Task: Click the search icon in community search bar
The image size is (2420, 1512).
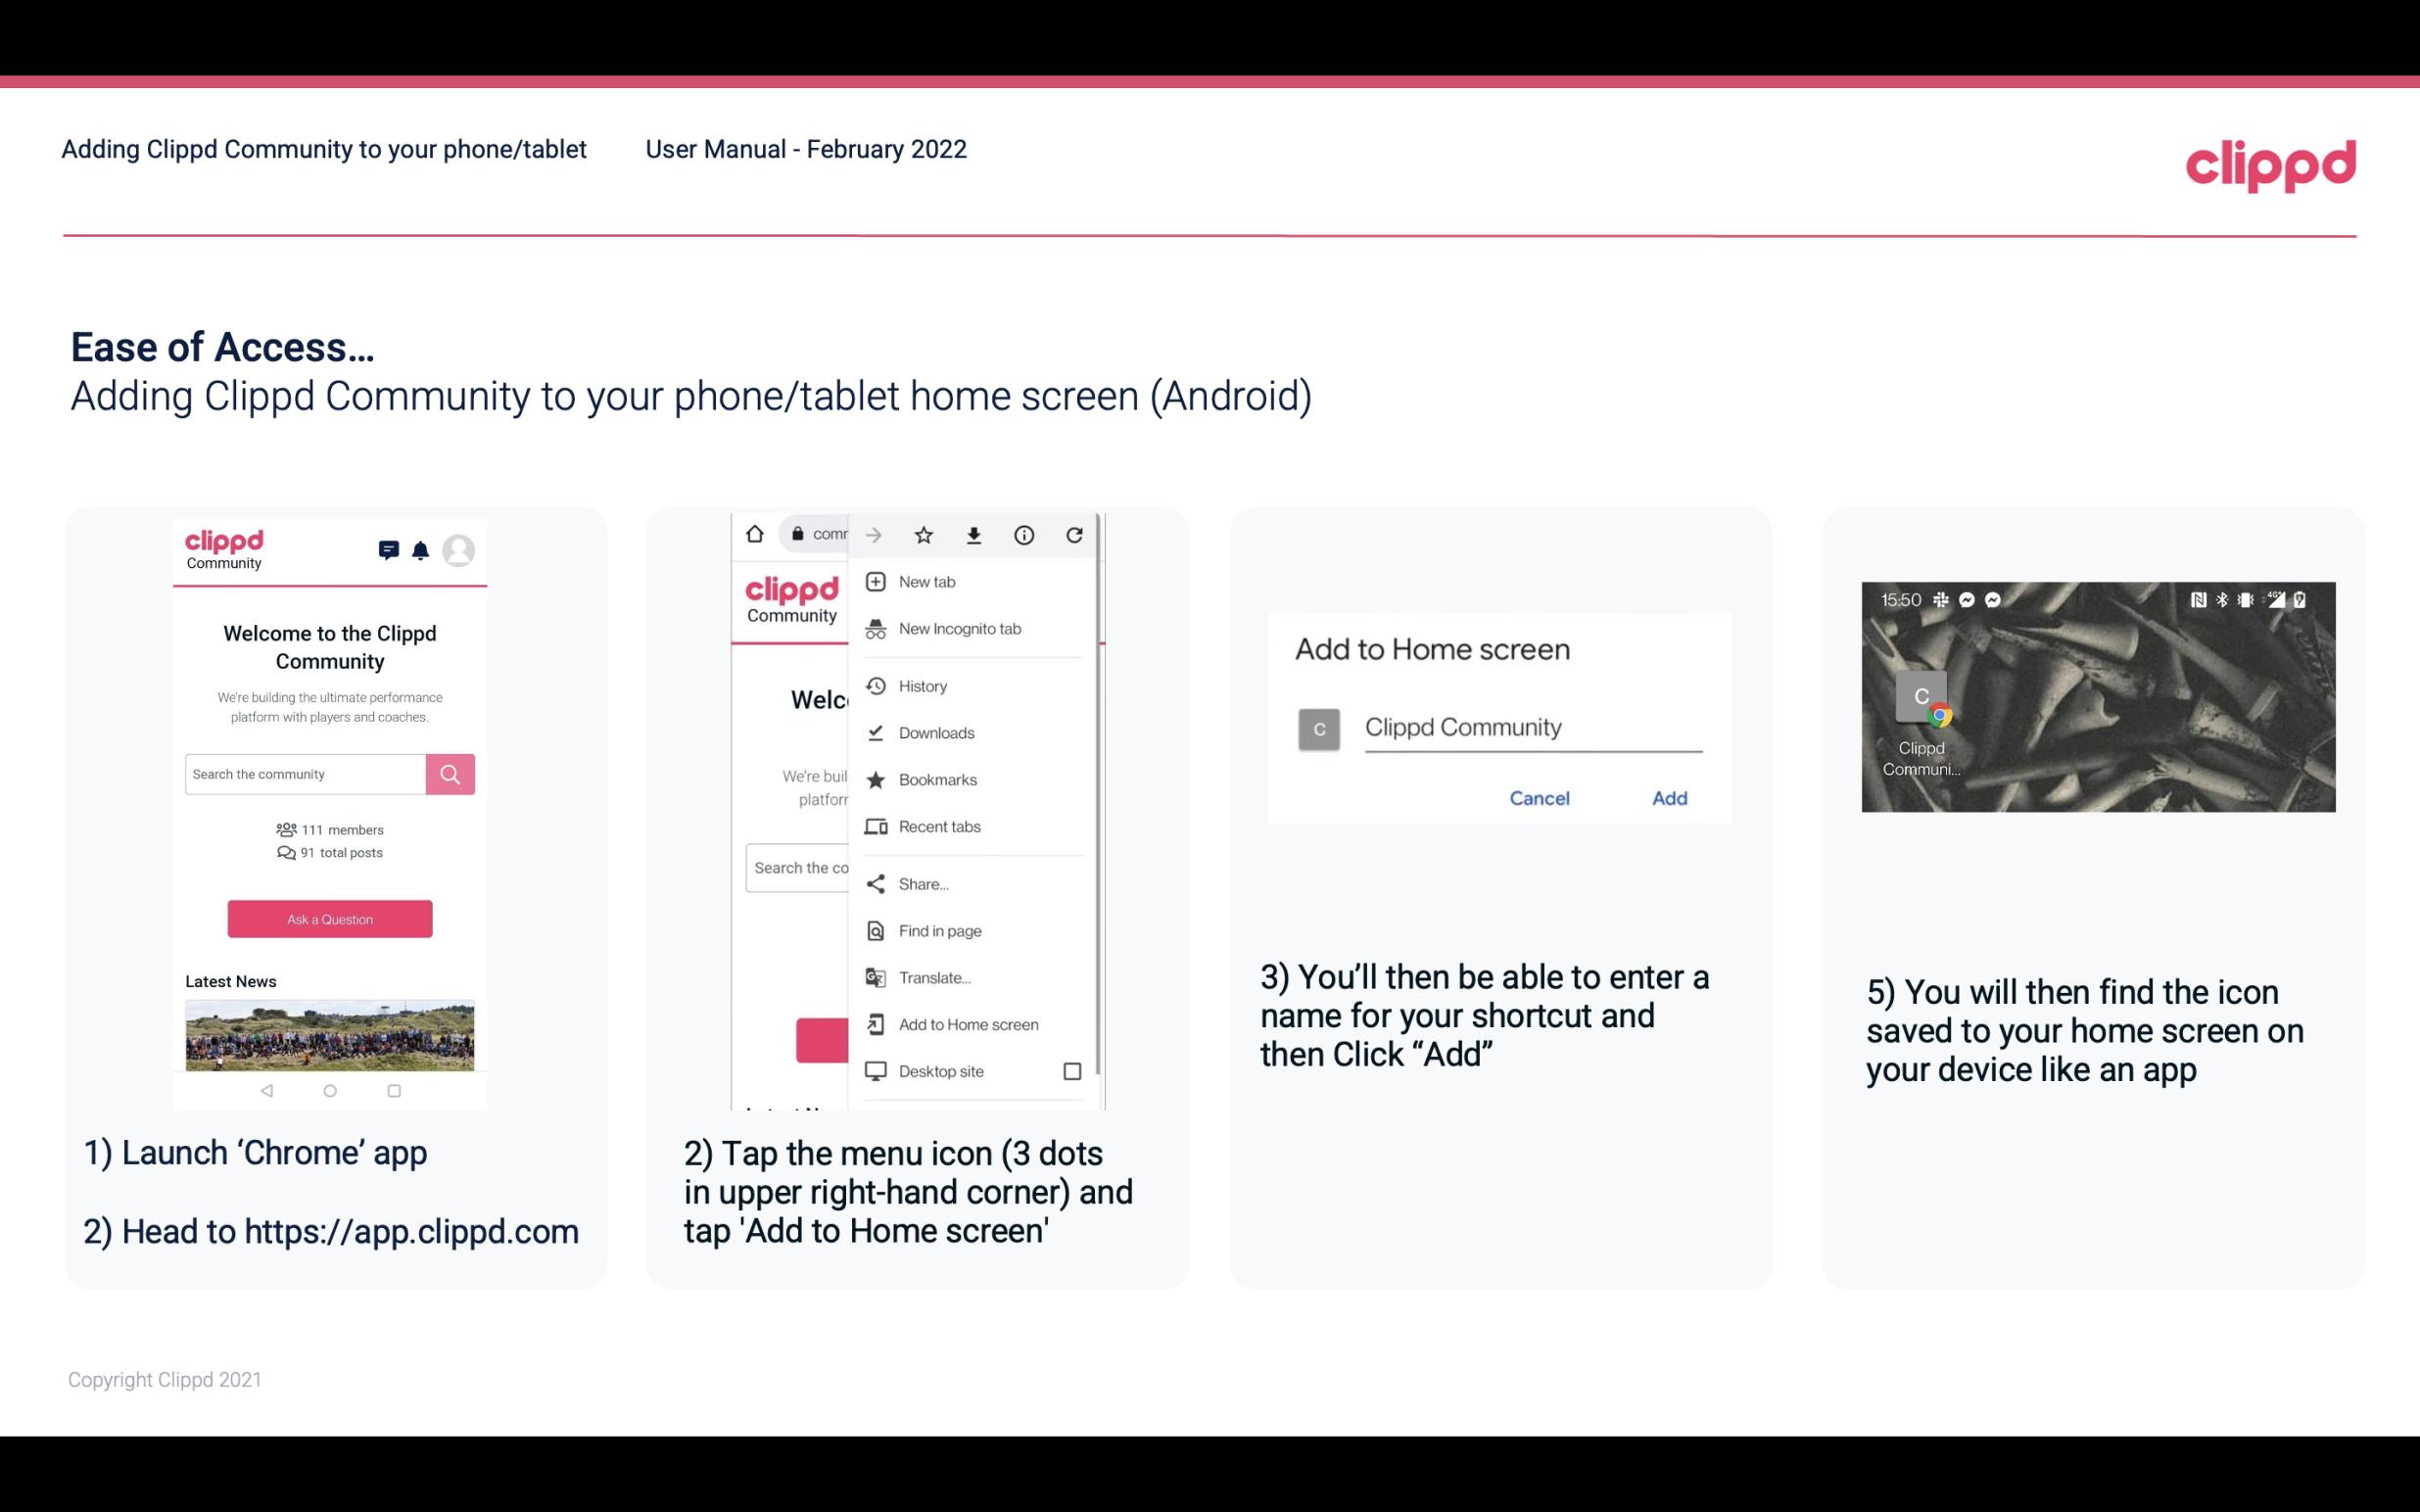Action: pos(450,772)
